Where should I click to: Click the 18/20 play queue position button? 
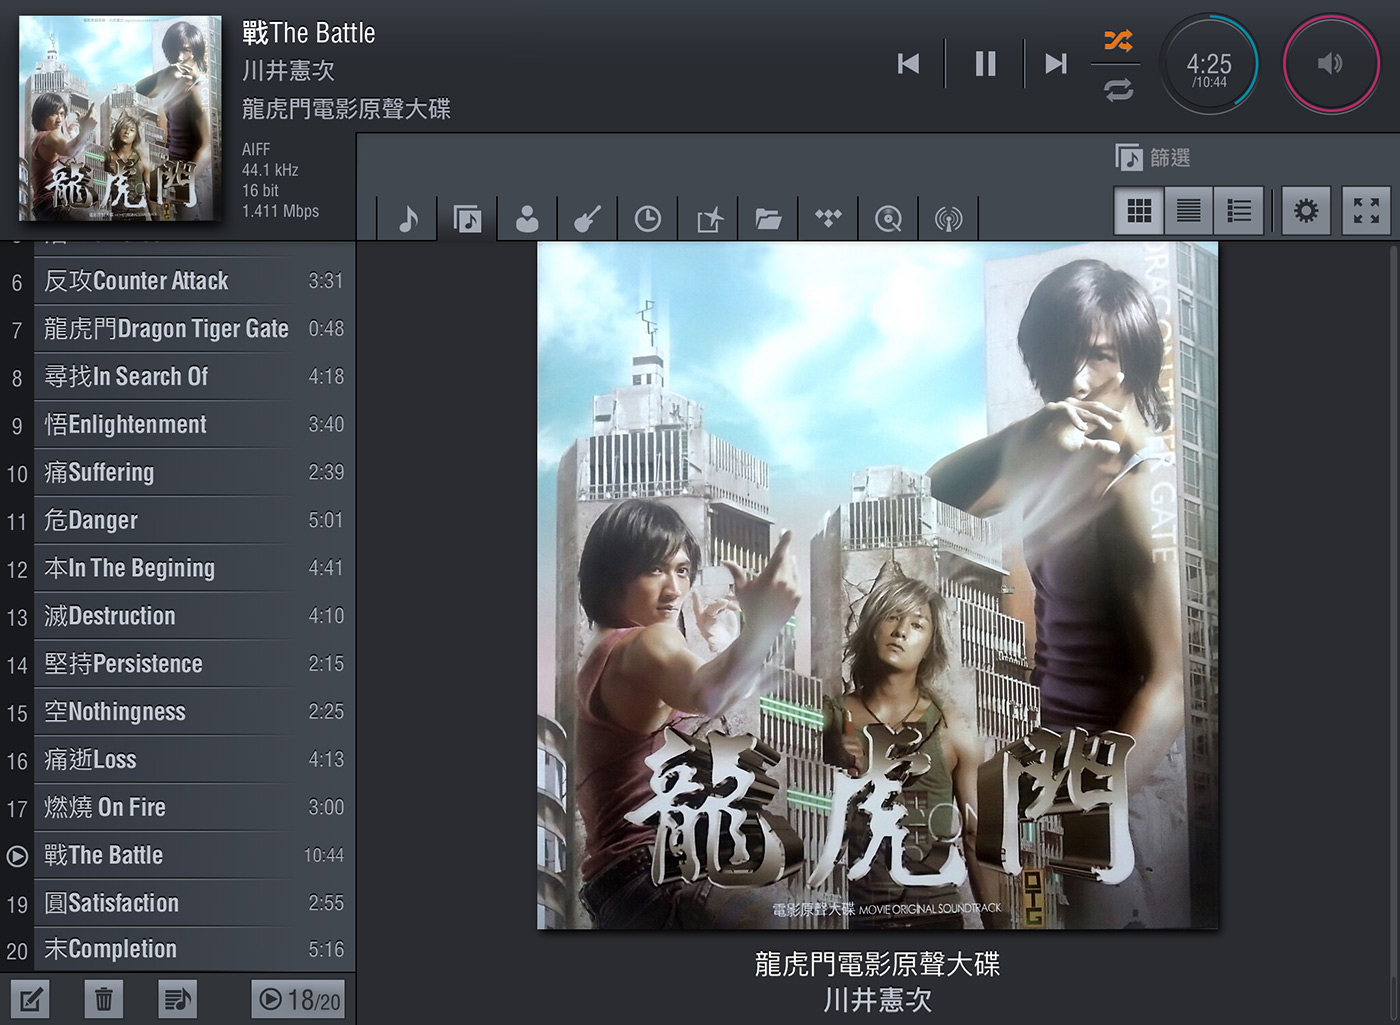[298, 999]
